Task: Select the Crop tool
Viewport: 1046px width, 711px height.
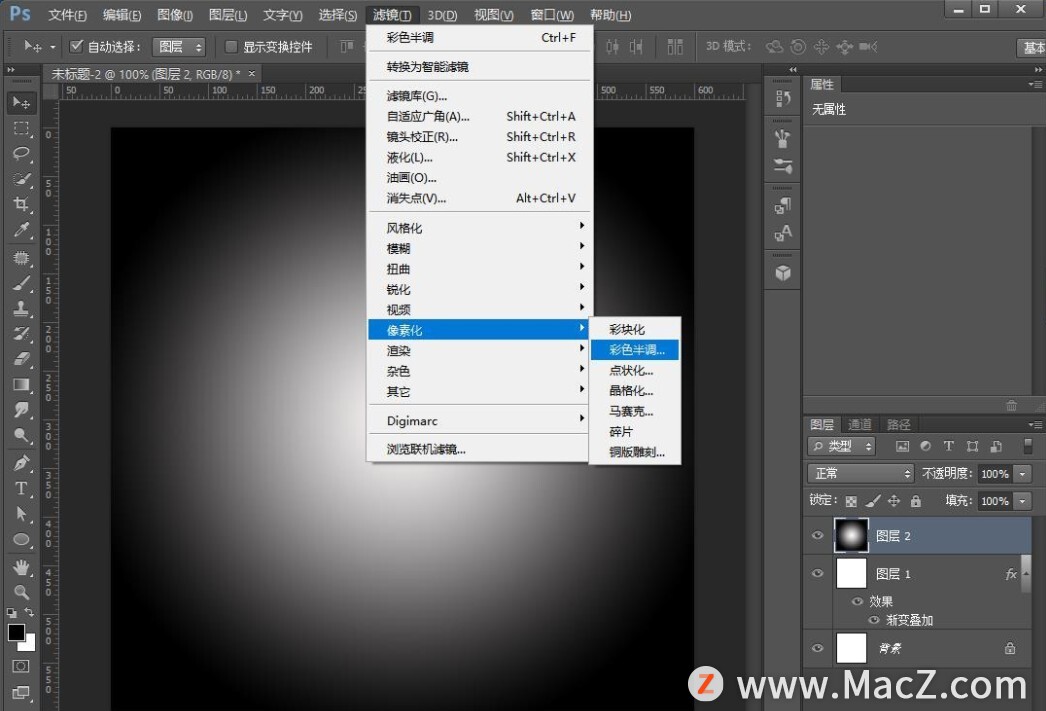Action: tap(21, 205)
